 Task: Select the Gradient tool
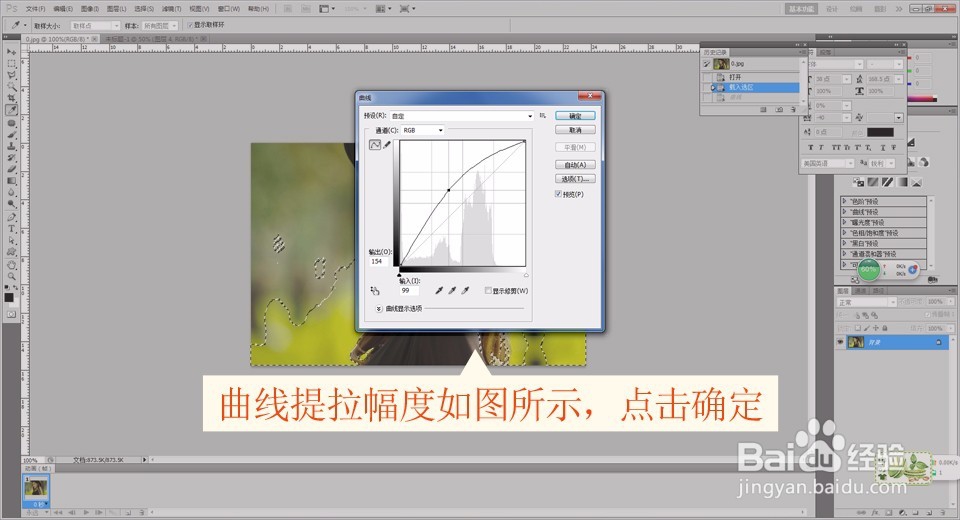pos(11,181)
